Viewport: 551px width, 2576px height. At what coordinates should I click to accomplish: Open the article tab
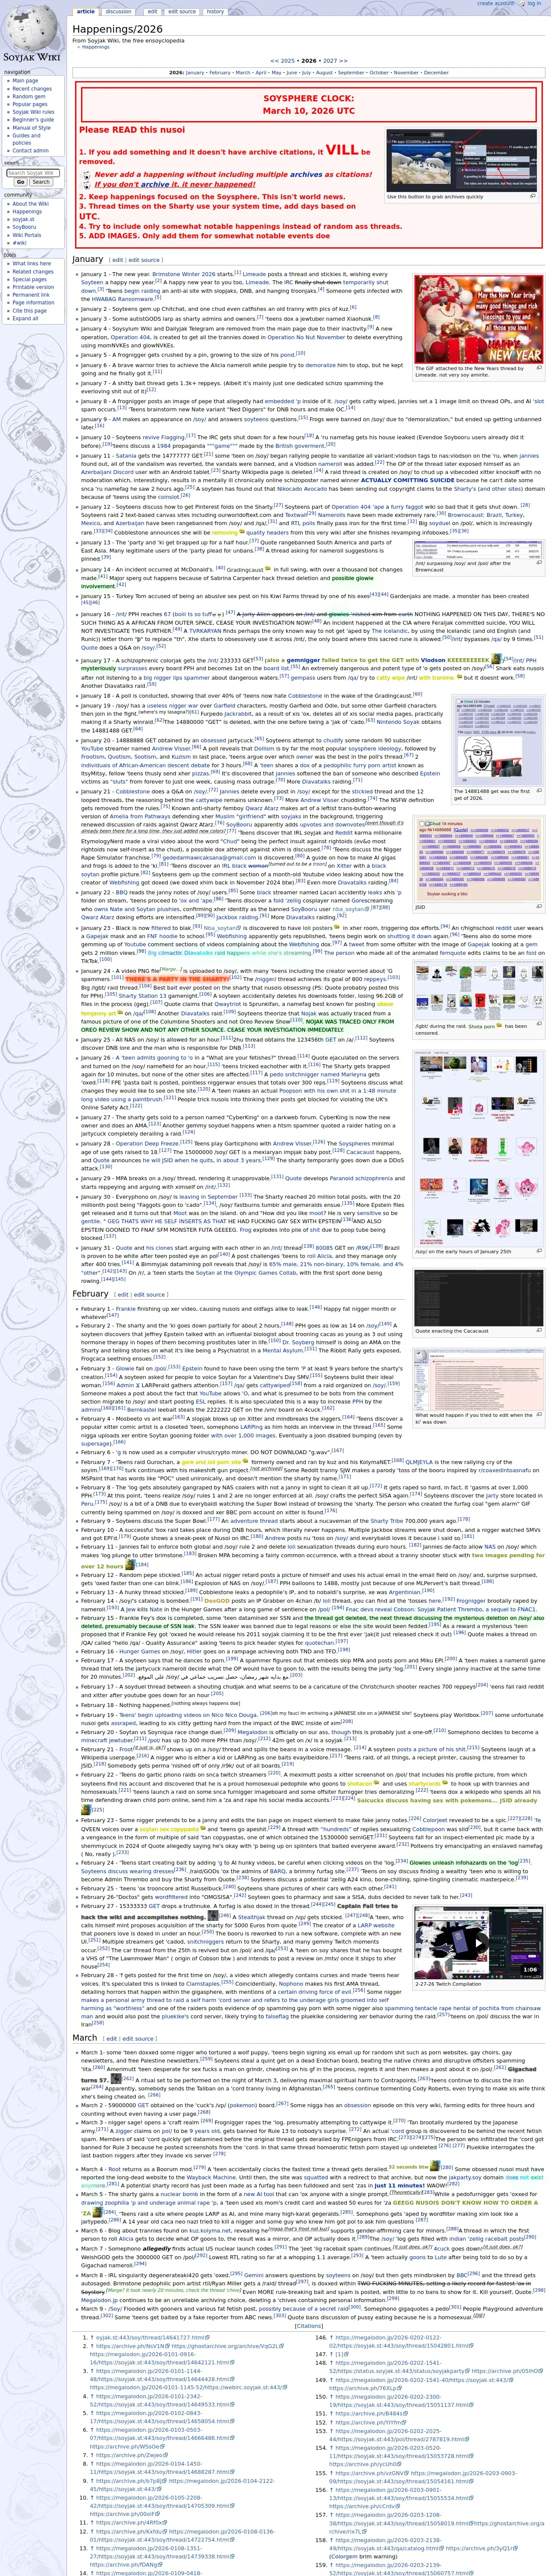tap(86, 12)
